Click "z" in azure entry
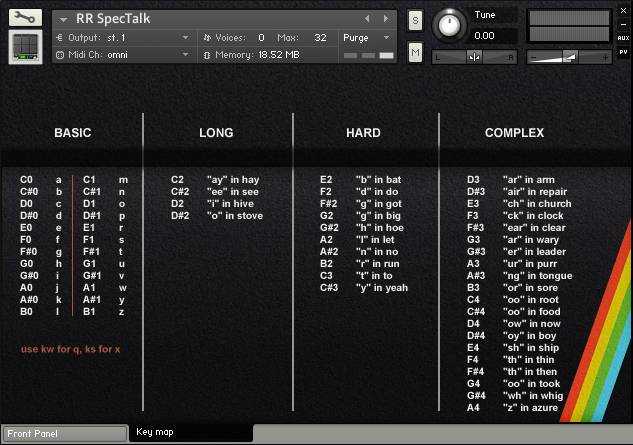The image size is (633, 445). pyautogui.click(x=530, y=408)
